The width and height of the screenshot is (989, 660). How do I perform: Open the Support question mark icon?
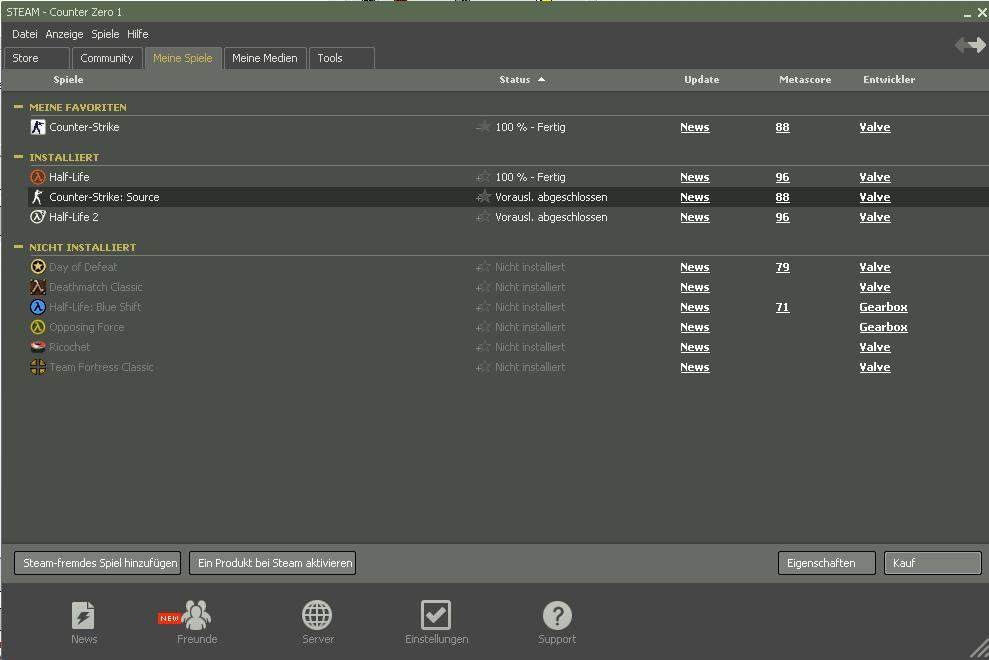pyautogui.click(x=557, y=615)
